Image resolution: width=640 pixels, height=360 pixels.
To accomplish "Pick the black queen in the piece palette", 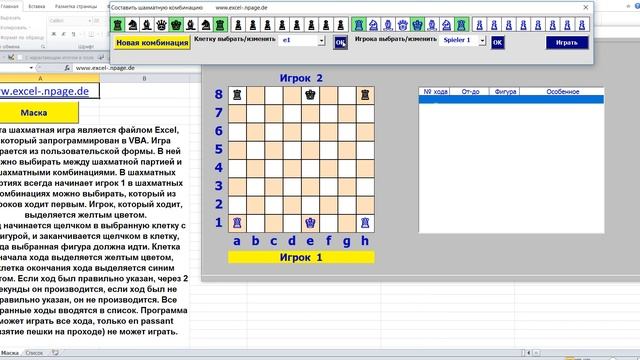I will (162, 25).
